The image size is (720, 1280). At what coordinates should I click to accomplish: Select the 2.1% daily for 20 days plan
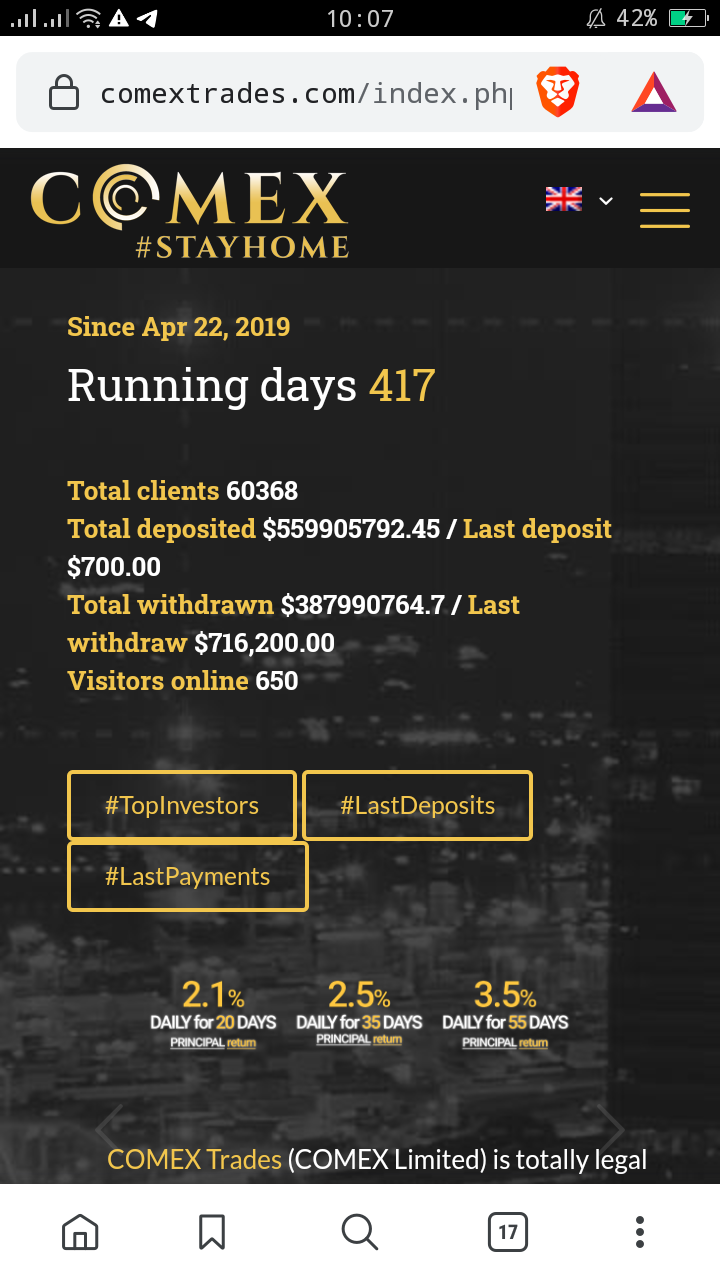(x=213, y=1014)
